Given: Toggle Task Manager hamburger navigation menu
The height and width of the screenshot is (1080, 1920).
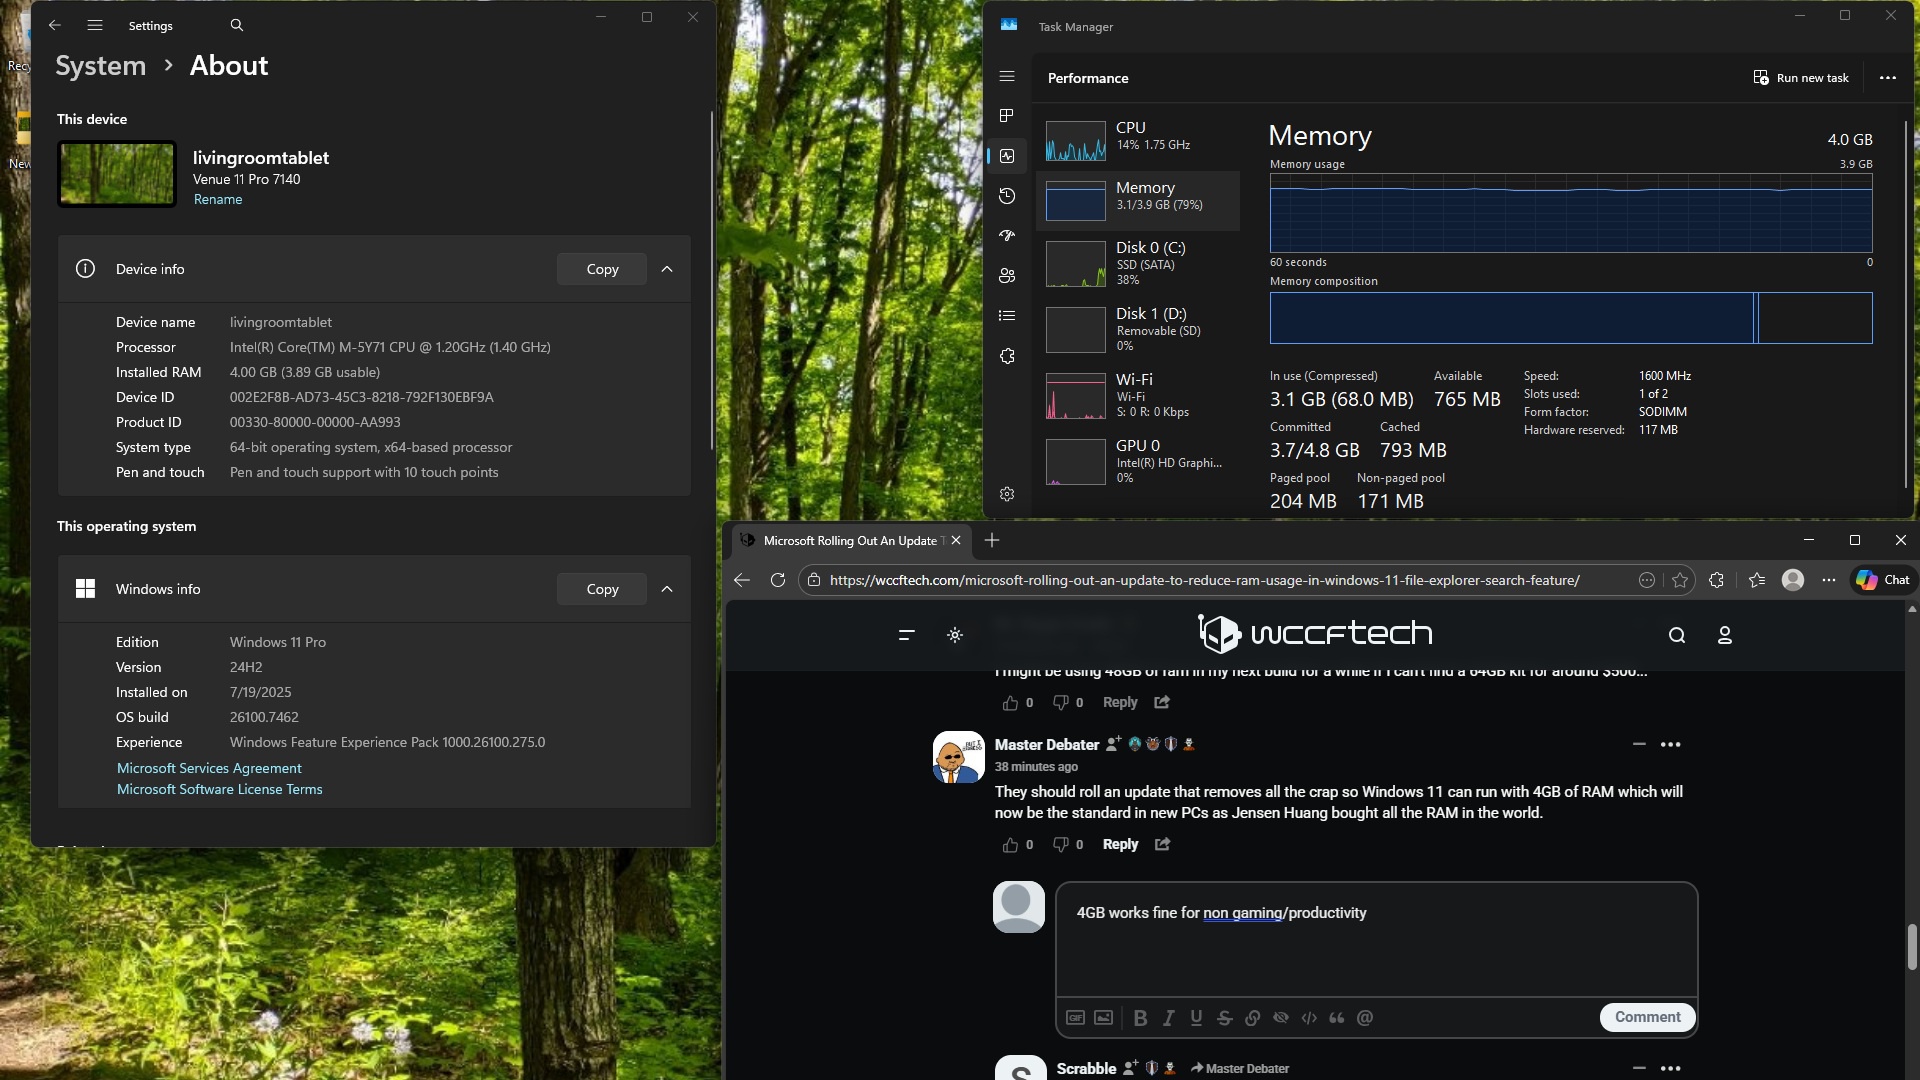Looking at the screenshot, I should pyautogui.click(x=1007, y=76).
